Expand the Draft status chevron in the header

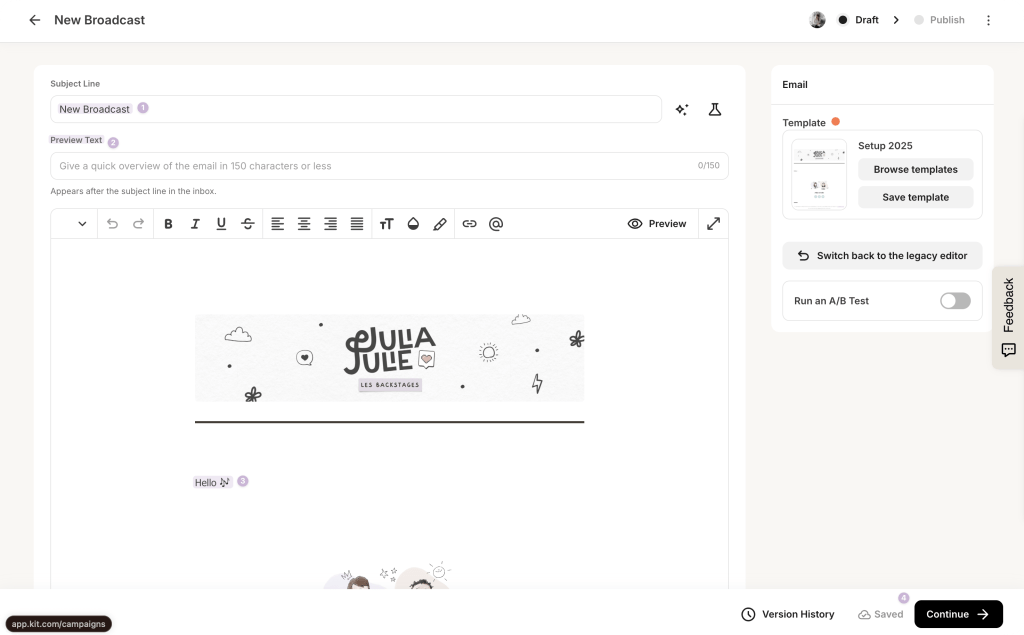896,19
